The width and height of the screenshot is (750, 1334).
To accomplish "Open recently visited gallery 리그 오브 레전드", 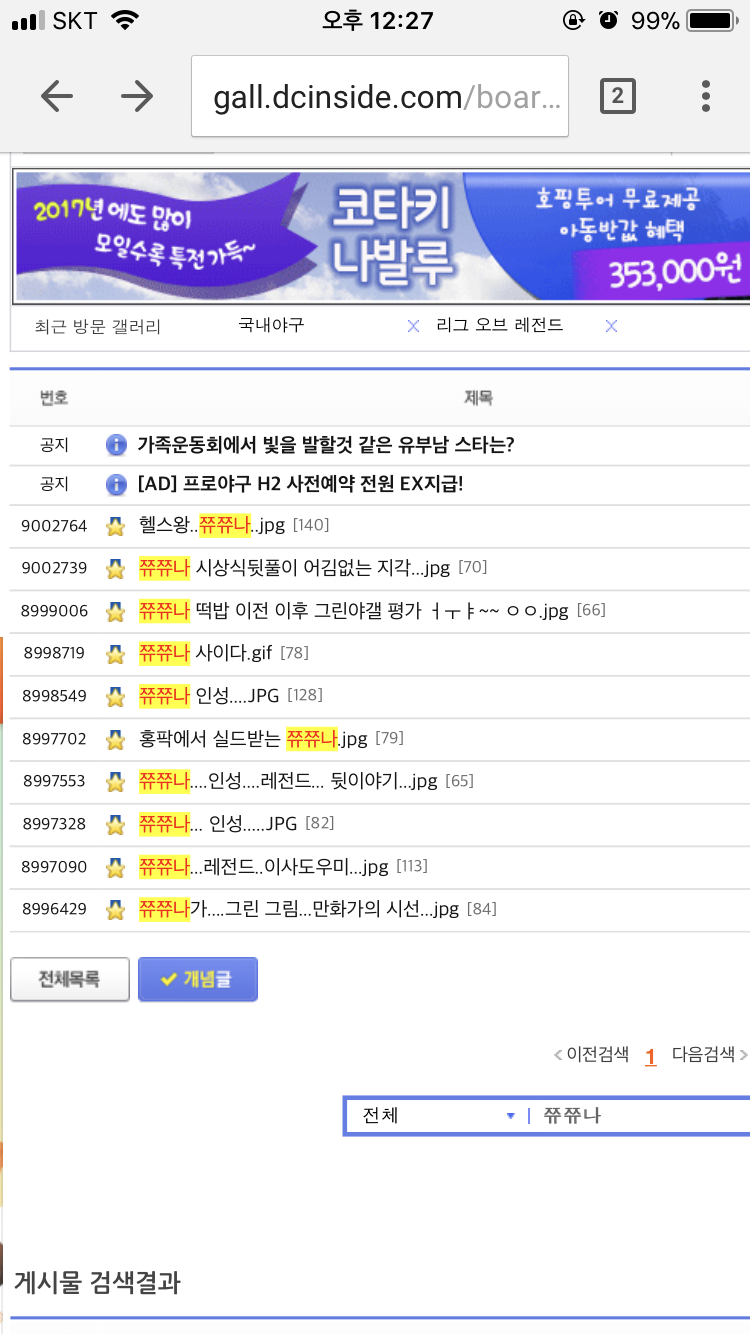I will coord(500,326).
